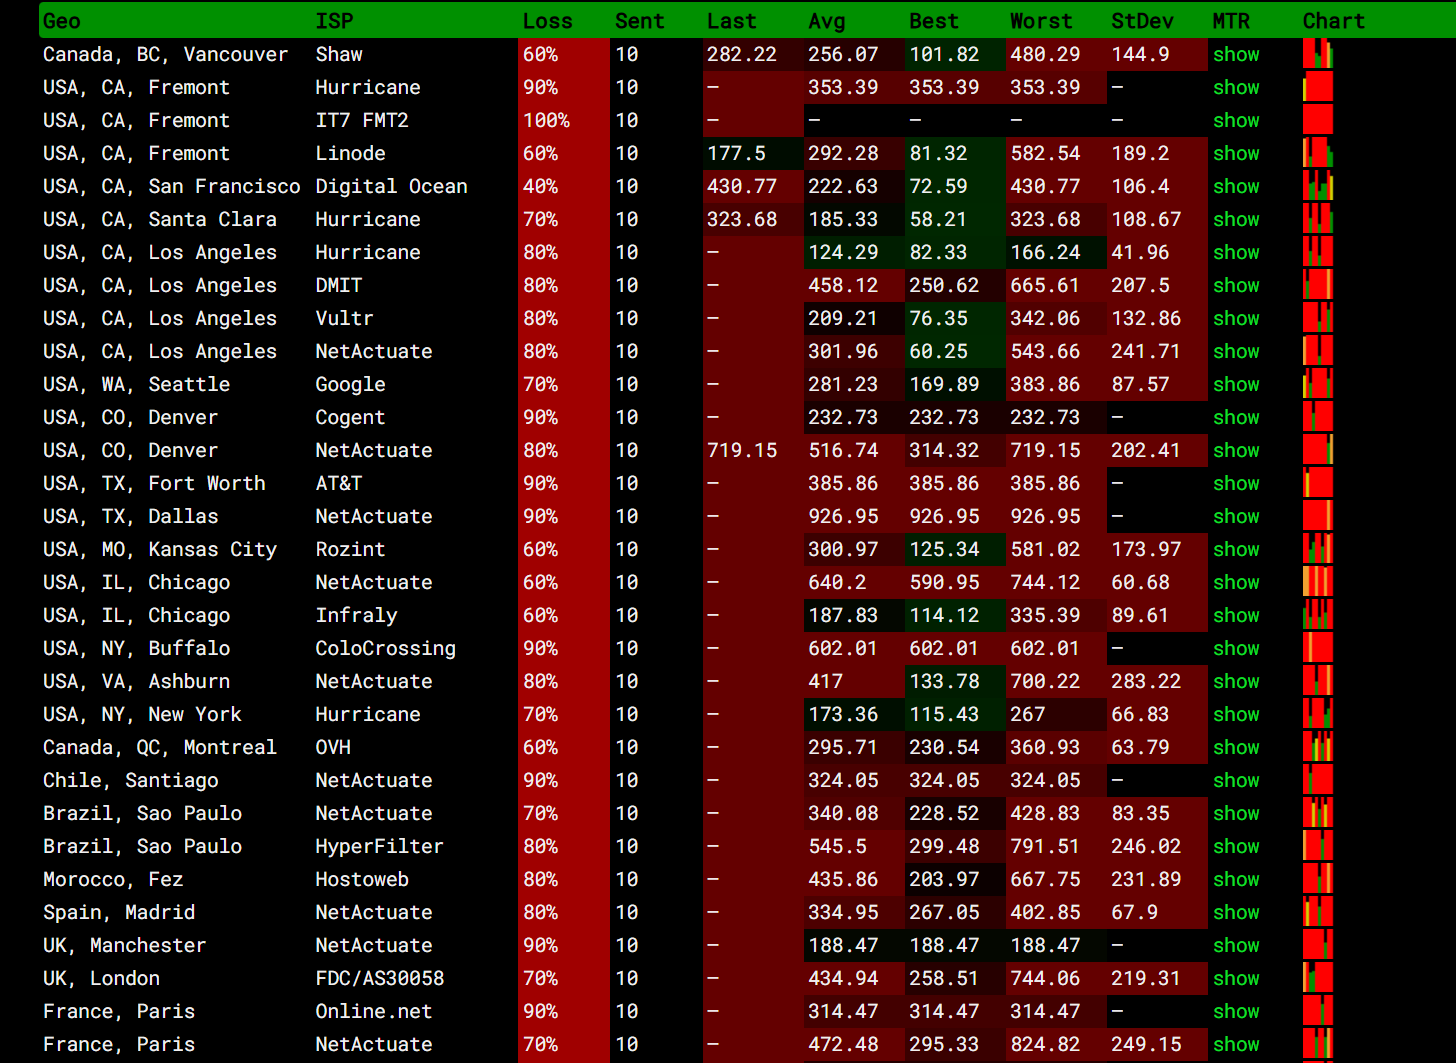Show MTR for Chicago Infraly row
The image size is (1456, 1063).
pyautogui.click(x=1236, y=615)
